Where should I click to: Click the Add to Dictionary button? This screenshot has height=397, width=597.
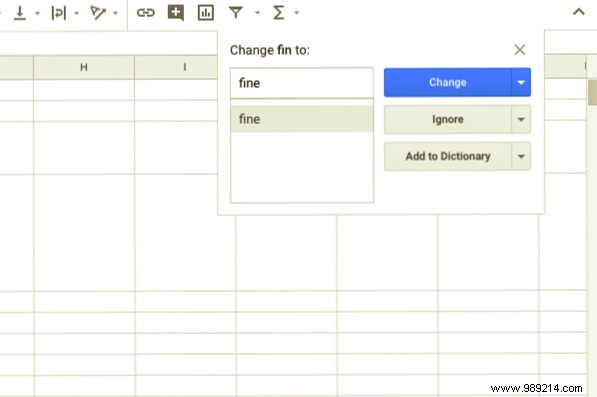coord(448,156)
